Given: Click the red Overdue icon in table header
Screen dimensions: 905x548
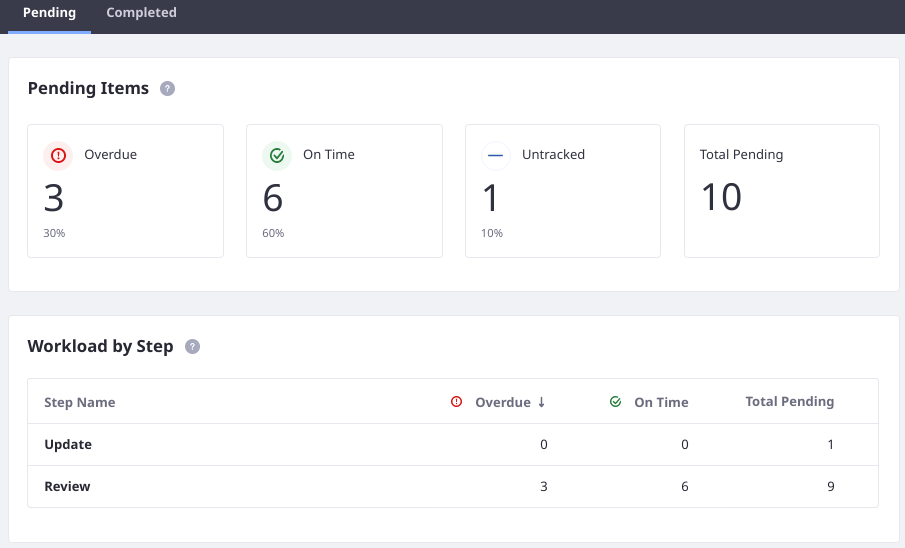Looking at the screenshot, I should [x=457, y=401].
